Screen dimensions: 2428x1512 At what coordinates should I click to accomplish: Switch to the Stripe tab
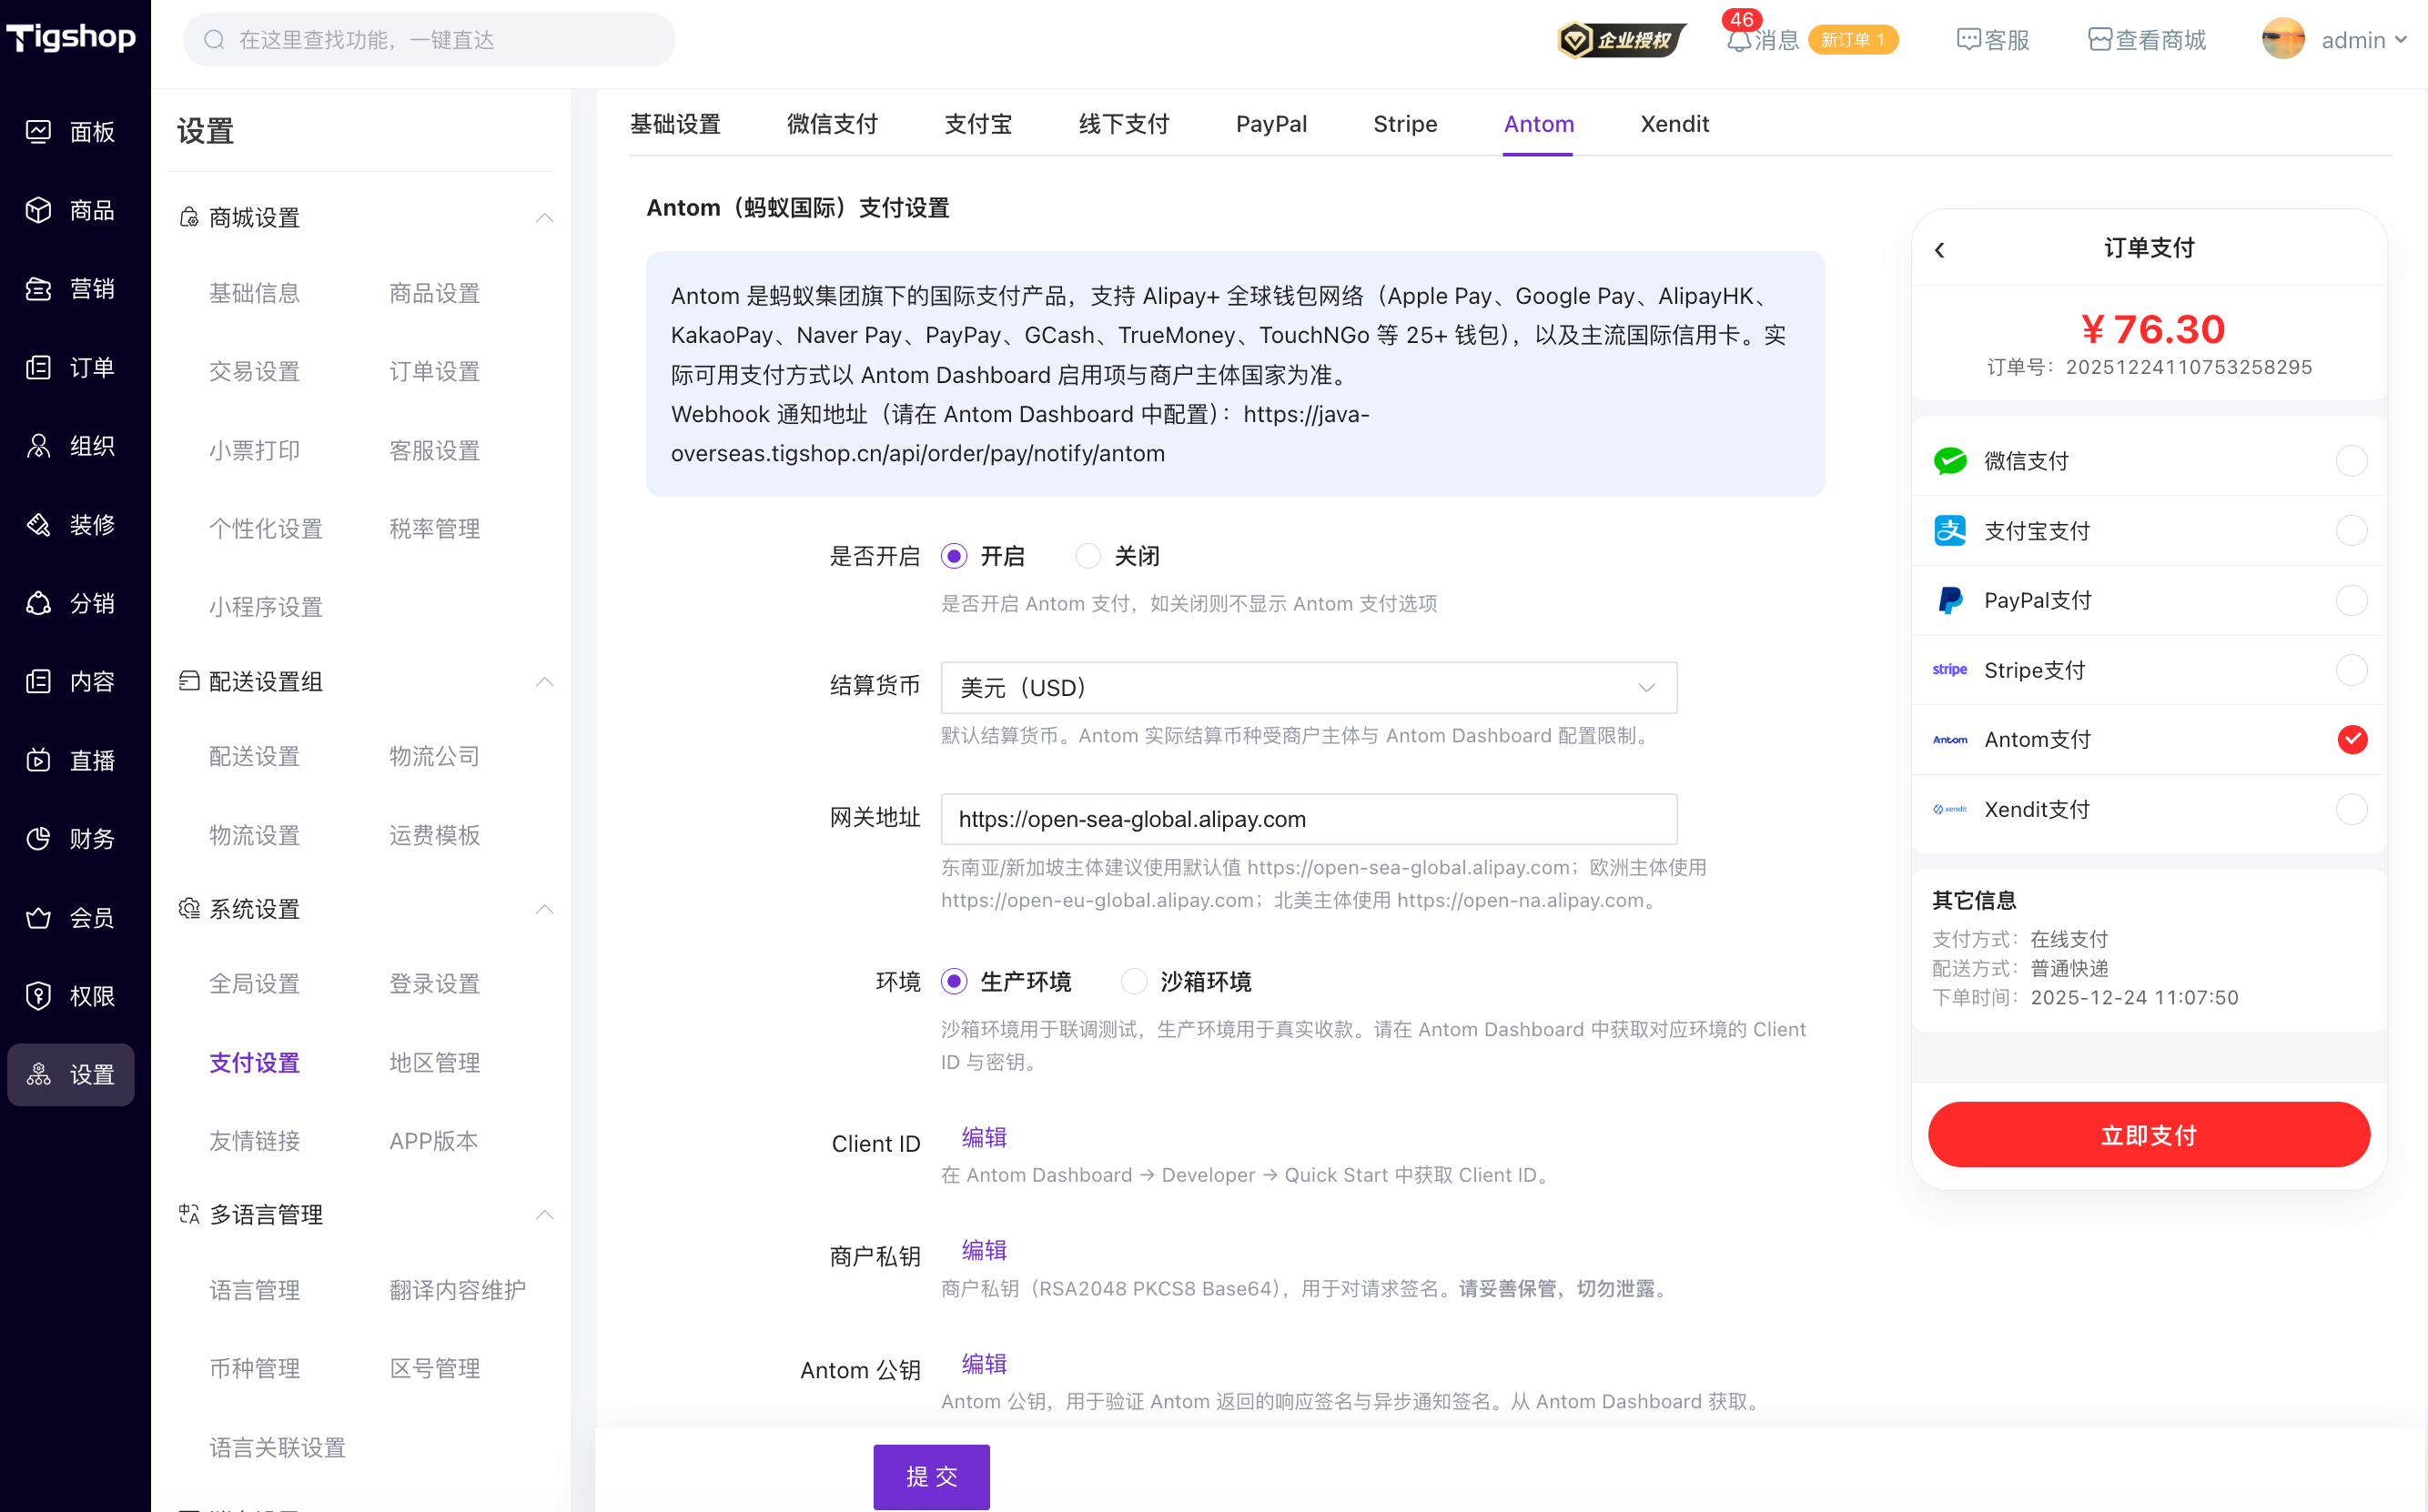[x=1405, y=124]
